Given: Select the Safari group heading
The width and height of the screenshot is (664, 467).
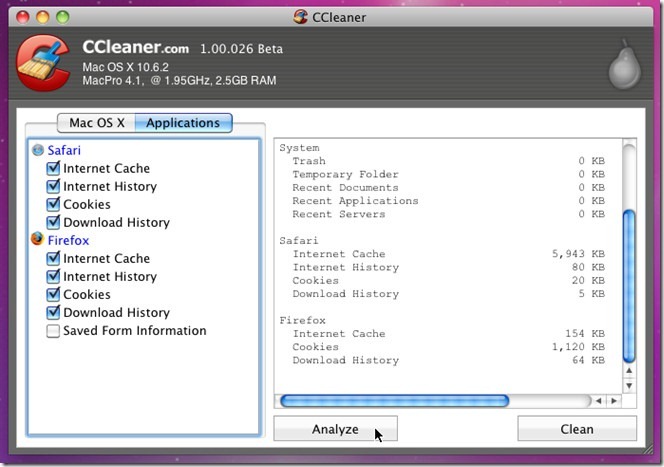Looking at the screenshot, I should (x=64, y=150).
